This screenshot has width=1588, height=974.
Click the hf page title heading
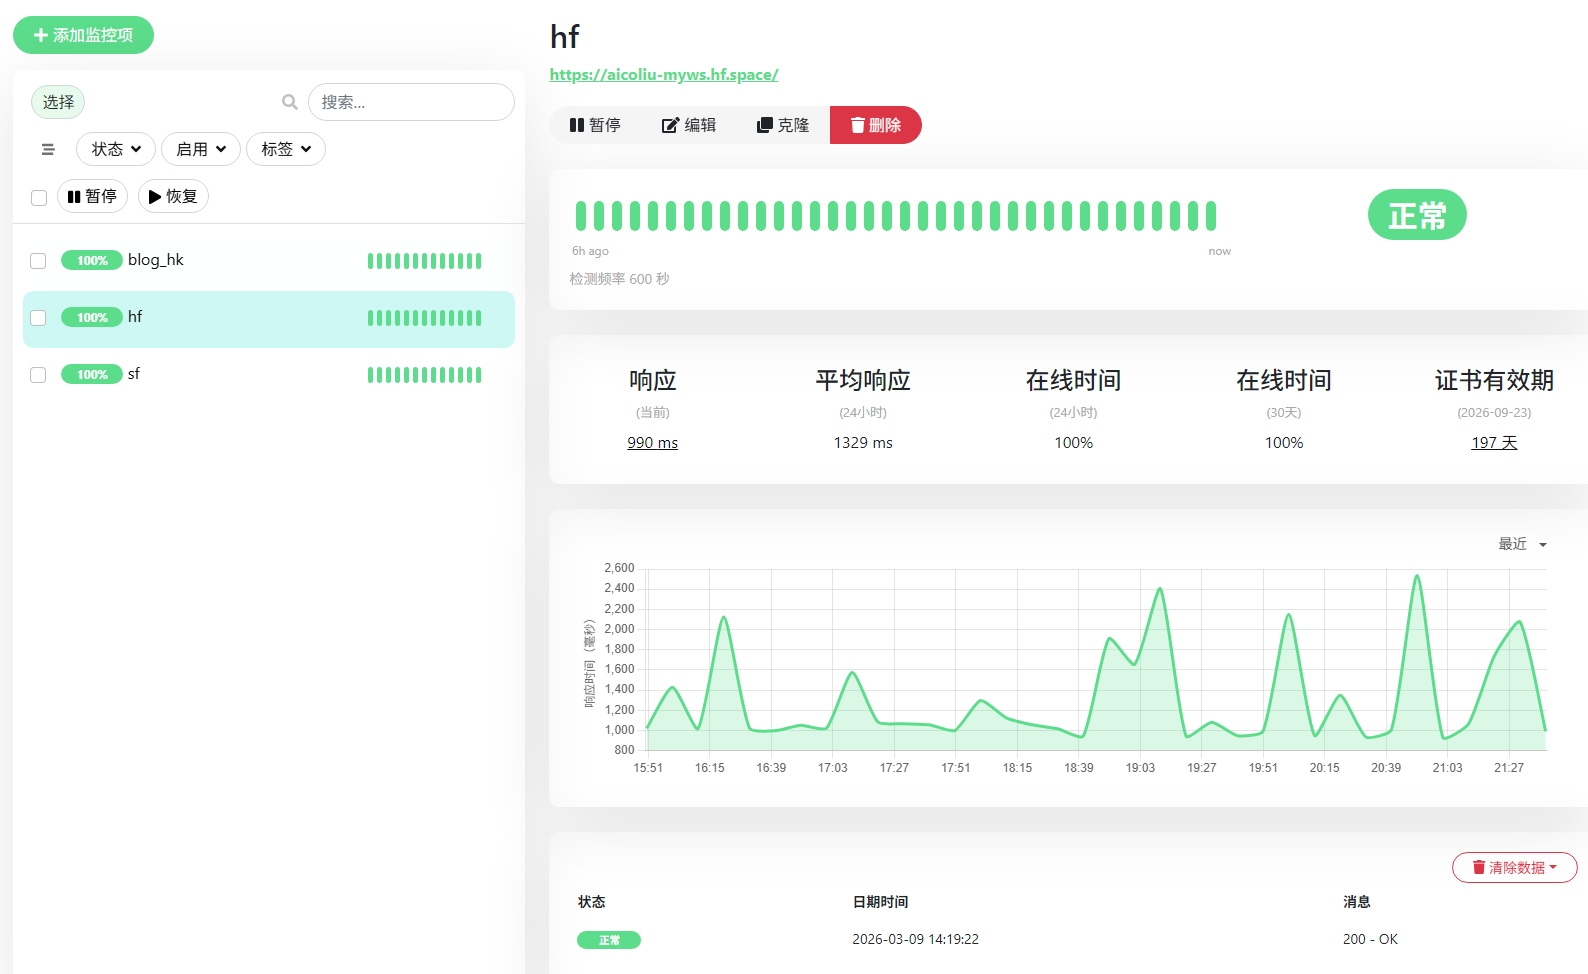pyautogui.click(x=564, y=37)
